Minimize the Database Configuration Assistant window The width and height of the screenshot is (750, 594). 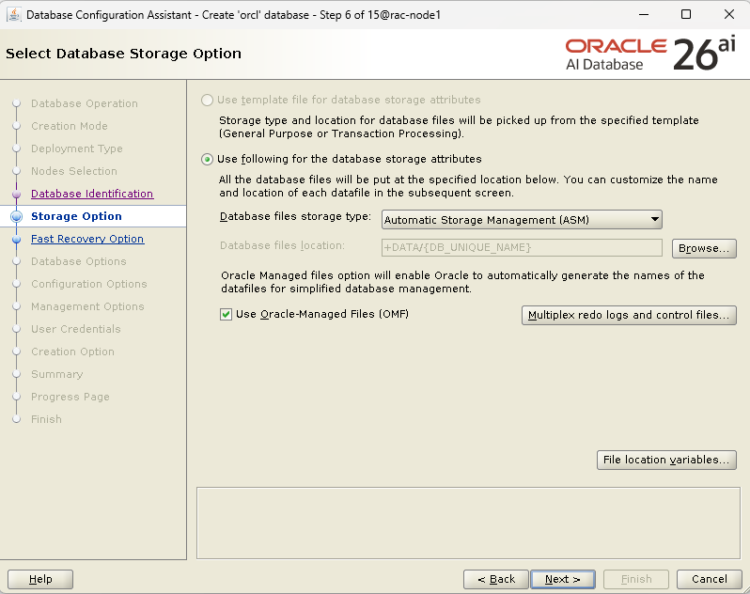[644, 14]
